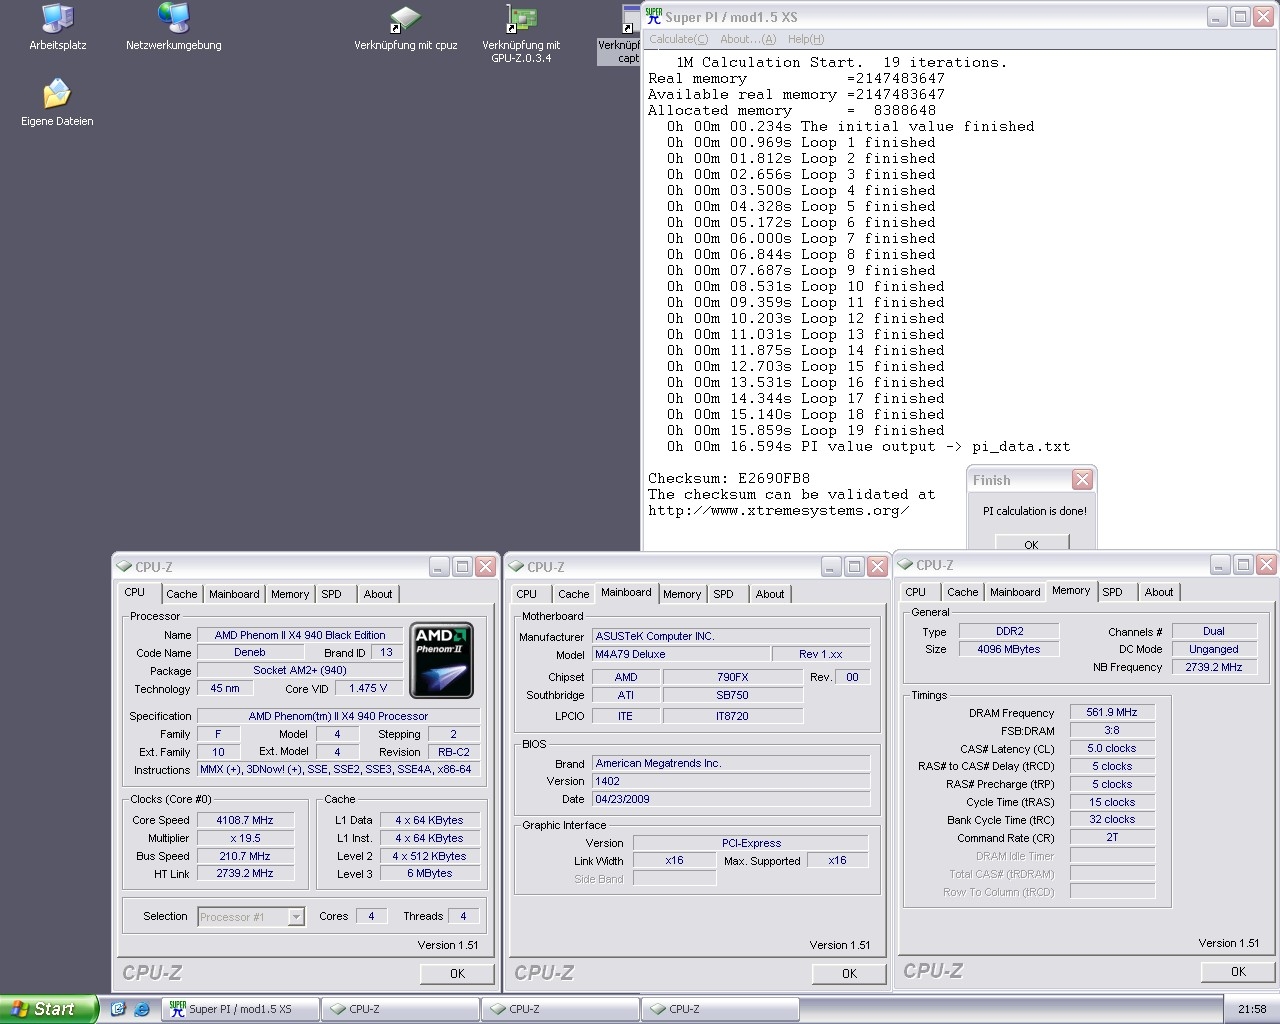Click the M4A79 Deluxe model field
Image resolution: width=1280 pixels, height=1024 pixels.
681,654
